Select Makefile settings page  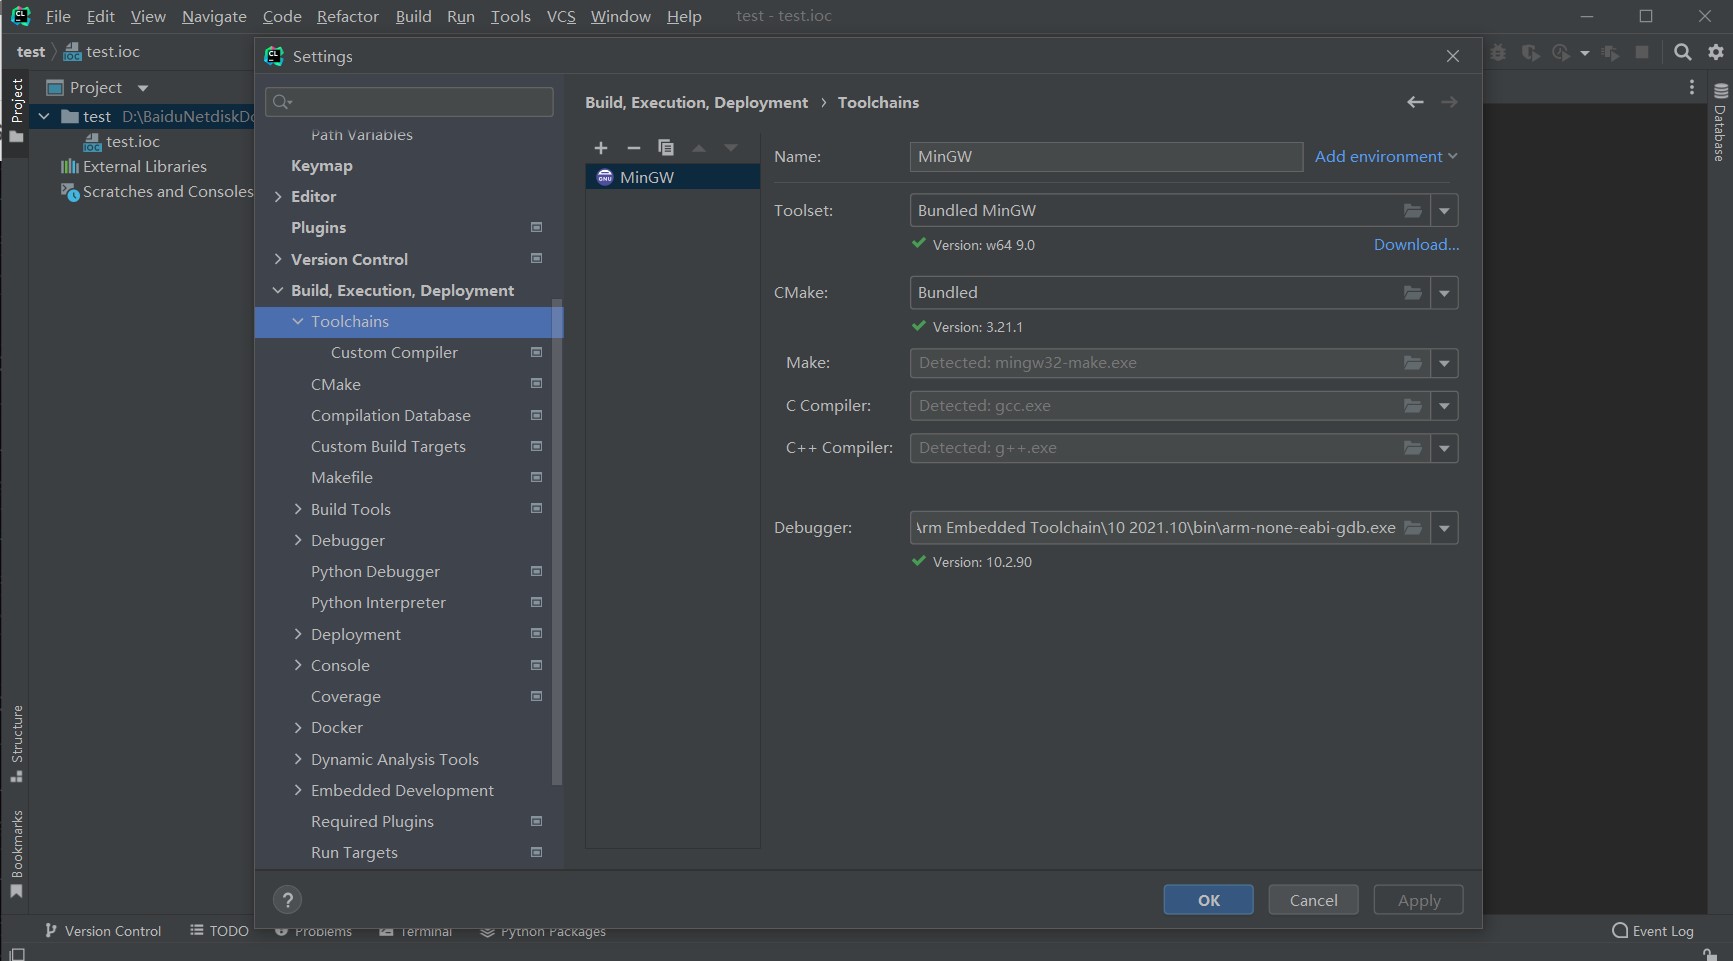click(x=342, y=478)
